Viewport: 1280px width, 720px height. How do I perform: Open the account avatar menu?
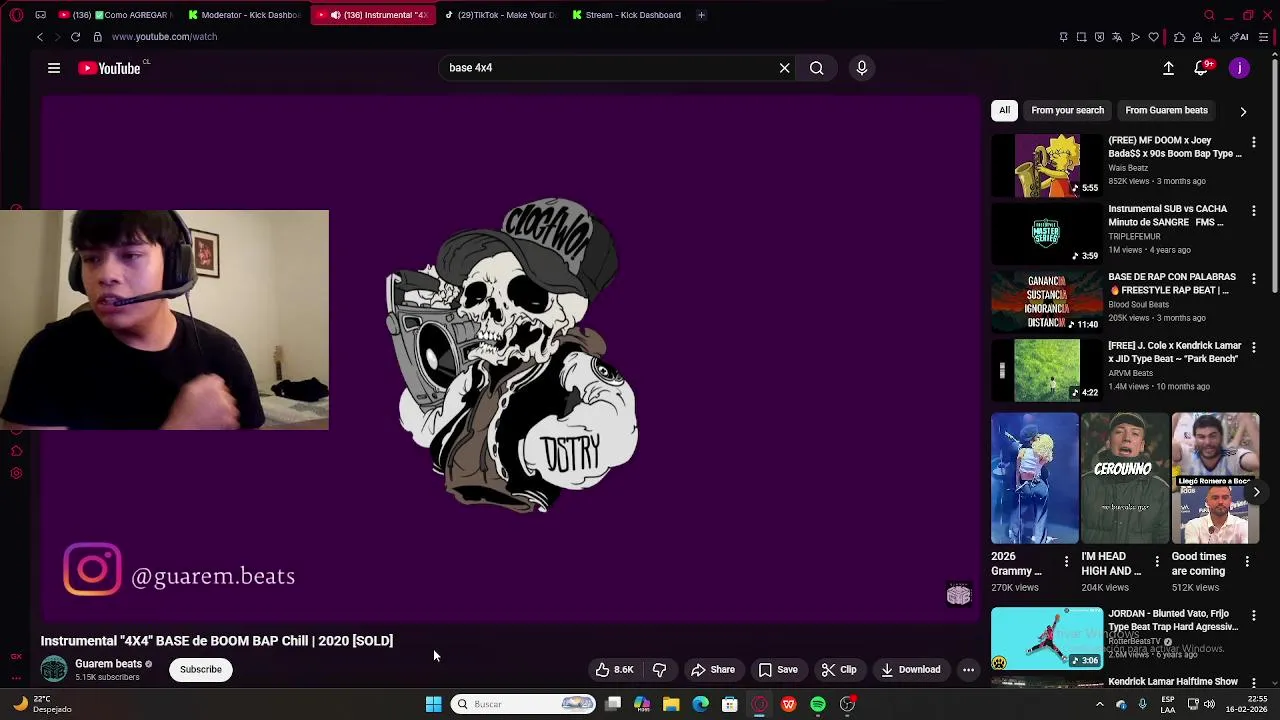(x=1239, y=68)
